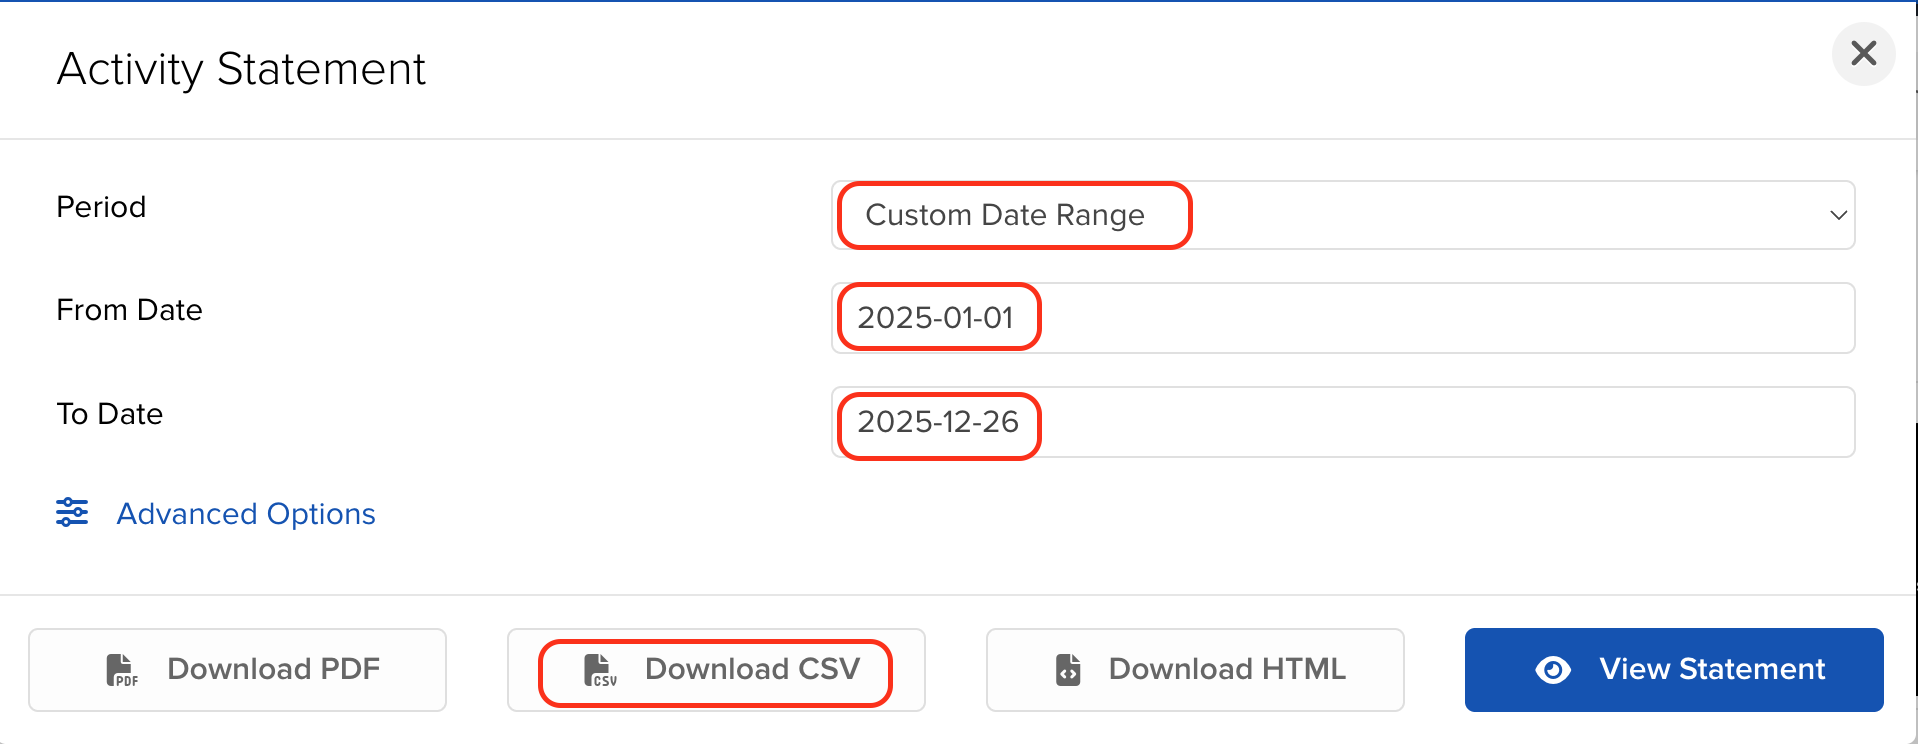The image size is (1918, 744).
Task: Click the Download HTML button
Action: 1195,669
